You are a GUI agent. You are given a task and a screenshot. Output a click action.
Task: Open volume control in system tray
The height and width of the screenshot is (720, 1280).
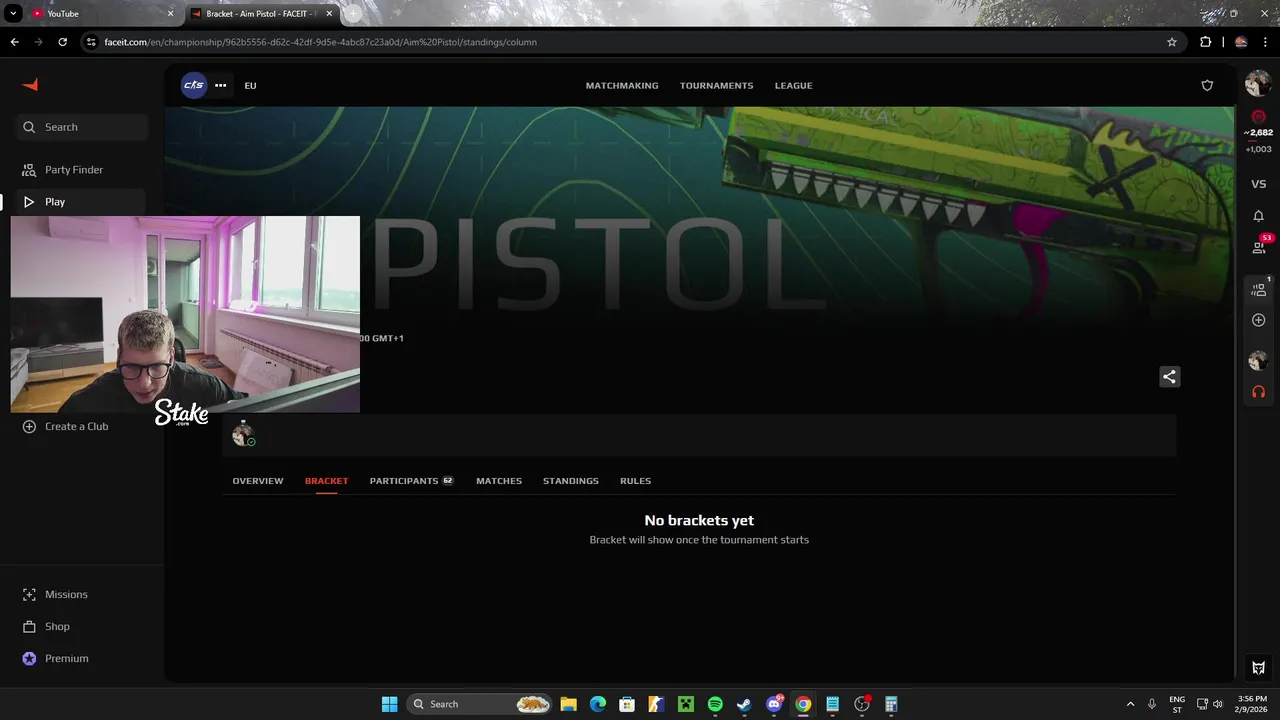1217,704
